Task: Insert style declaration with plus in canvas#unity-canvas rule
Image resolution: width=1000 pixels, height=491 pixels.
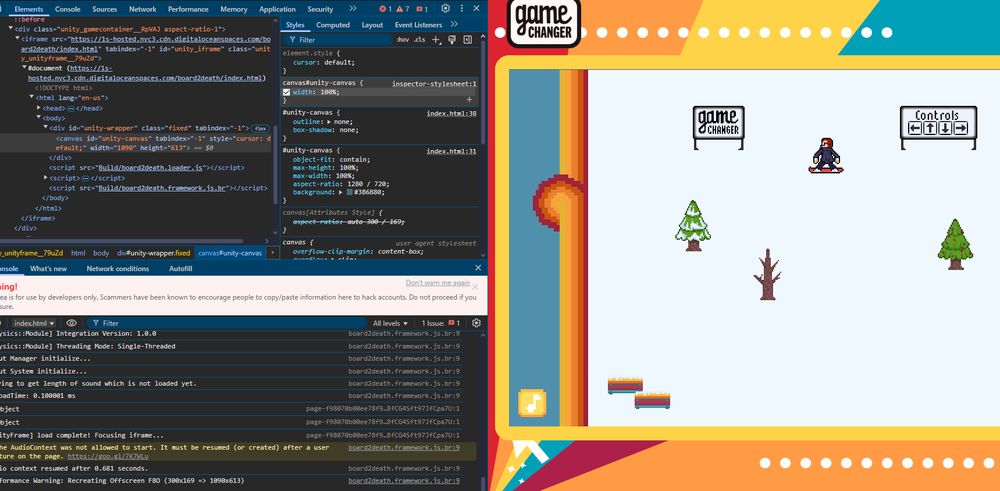Action: [x=469, y=99]
